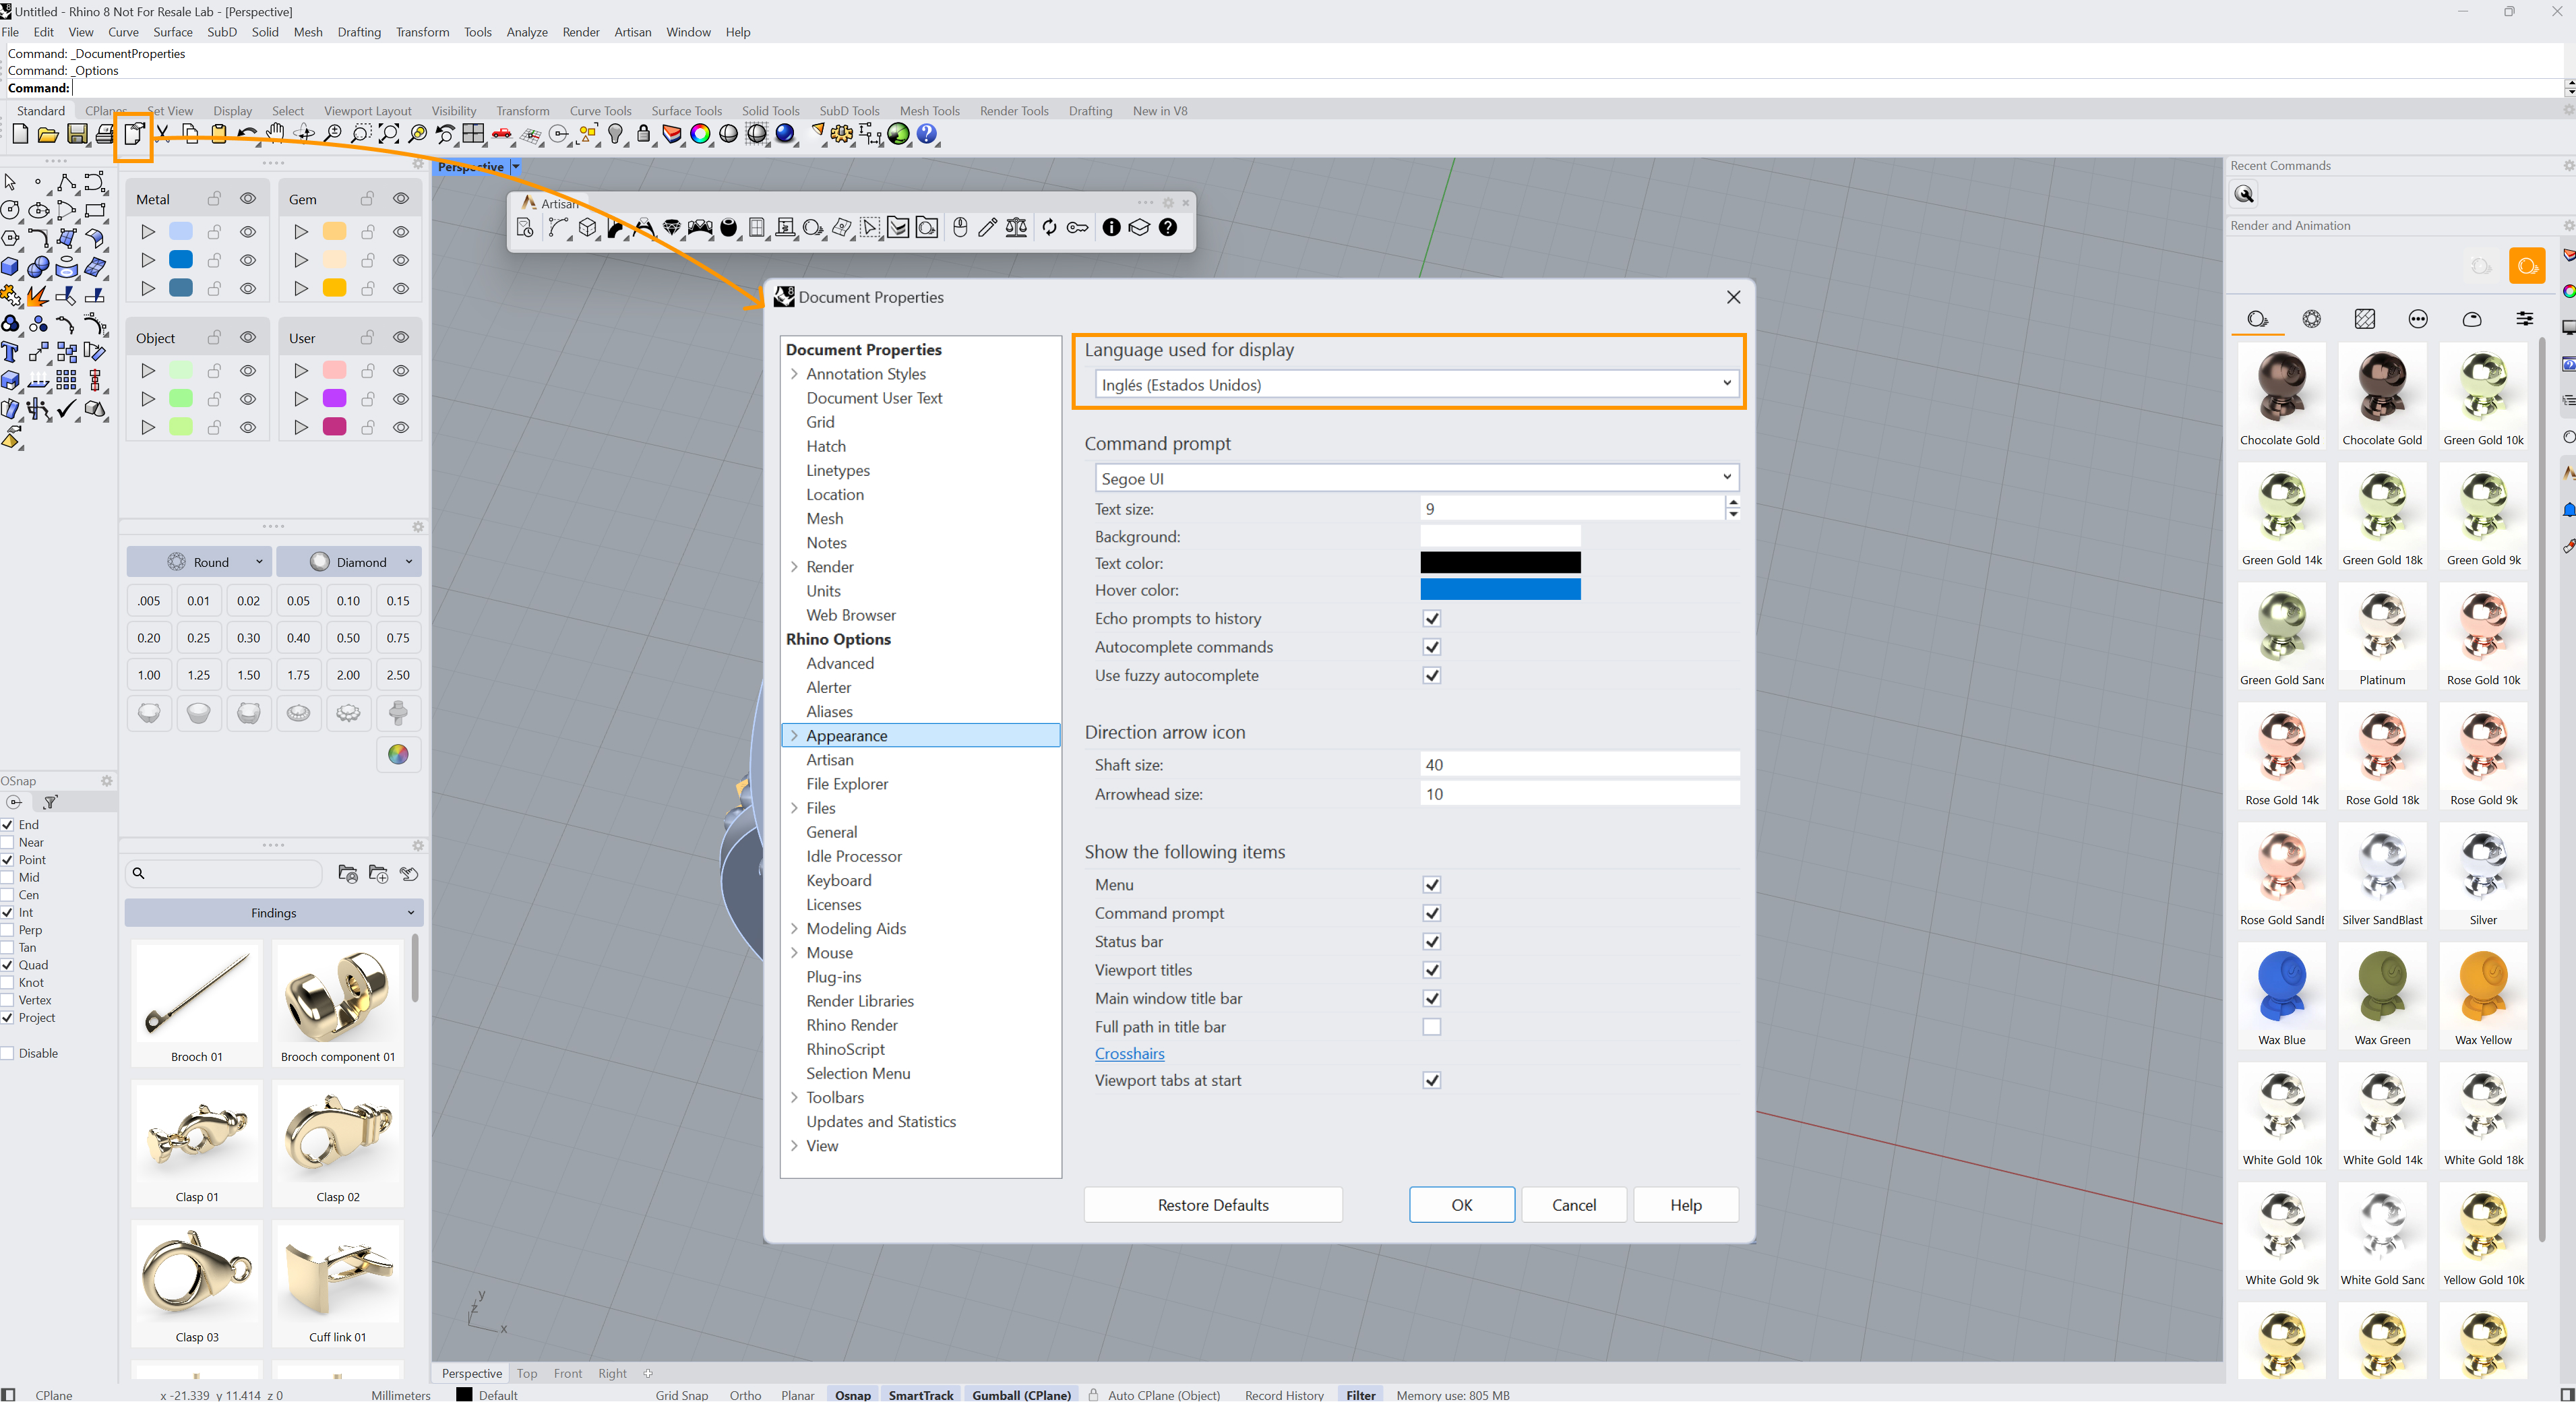Click the Lock objects padlock icon

click(x=644, y=134)
